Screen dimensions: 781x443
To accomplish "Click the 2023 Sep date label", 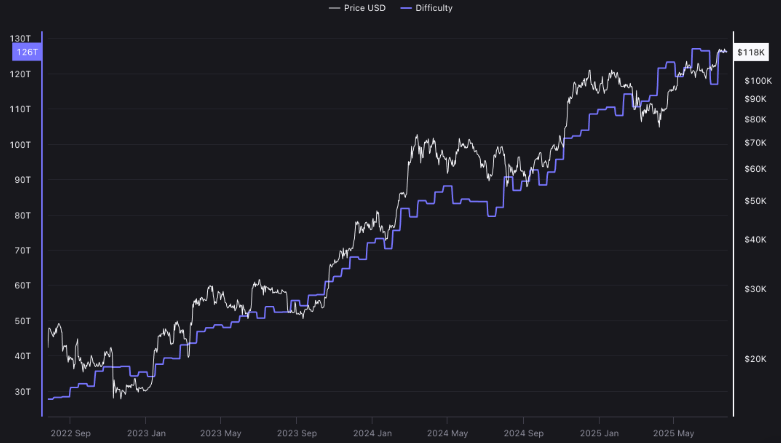I will [x=296, y=433].
